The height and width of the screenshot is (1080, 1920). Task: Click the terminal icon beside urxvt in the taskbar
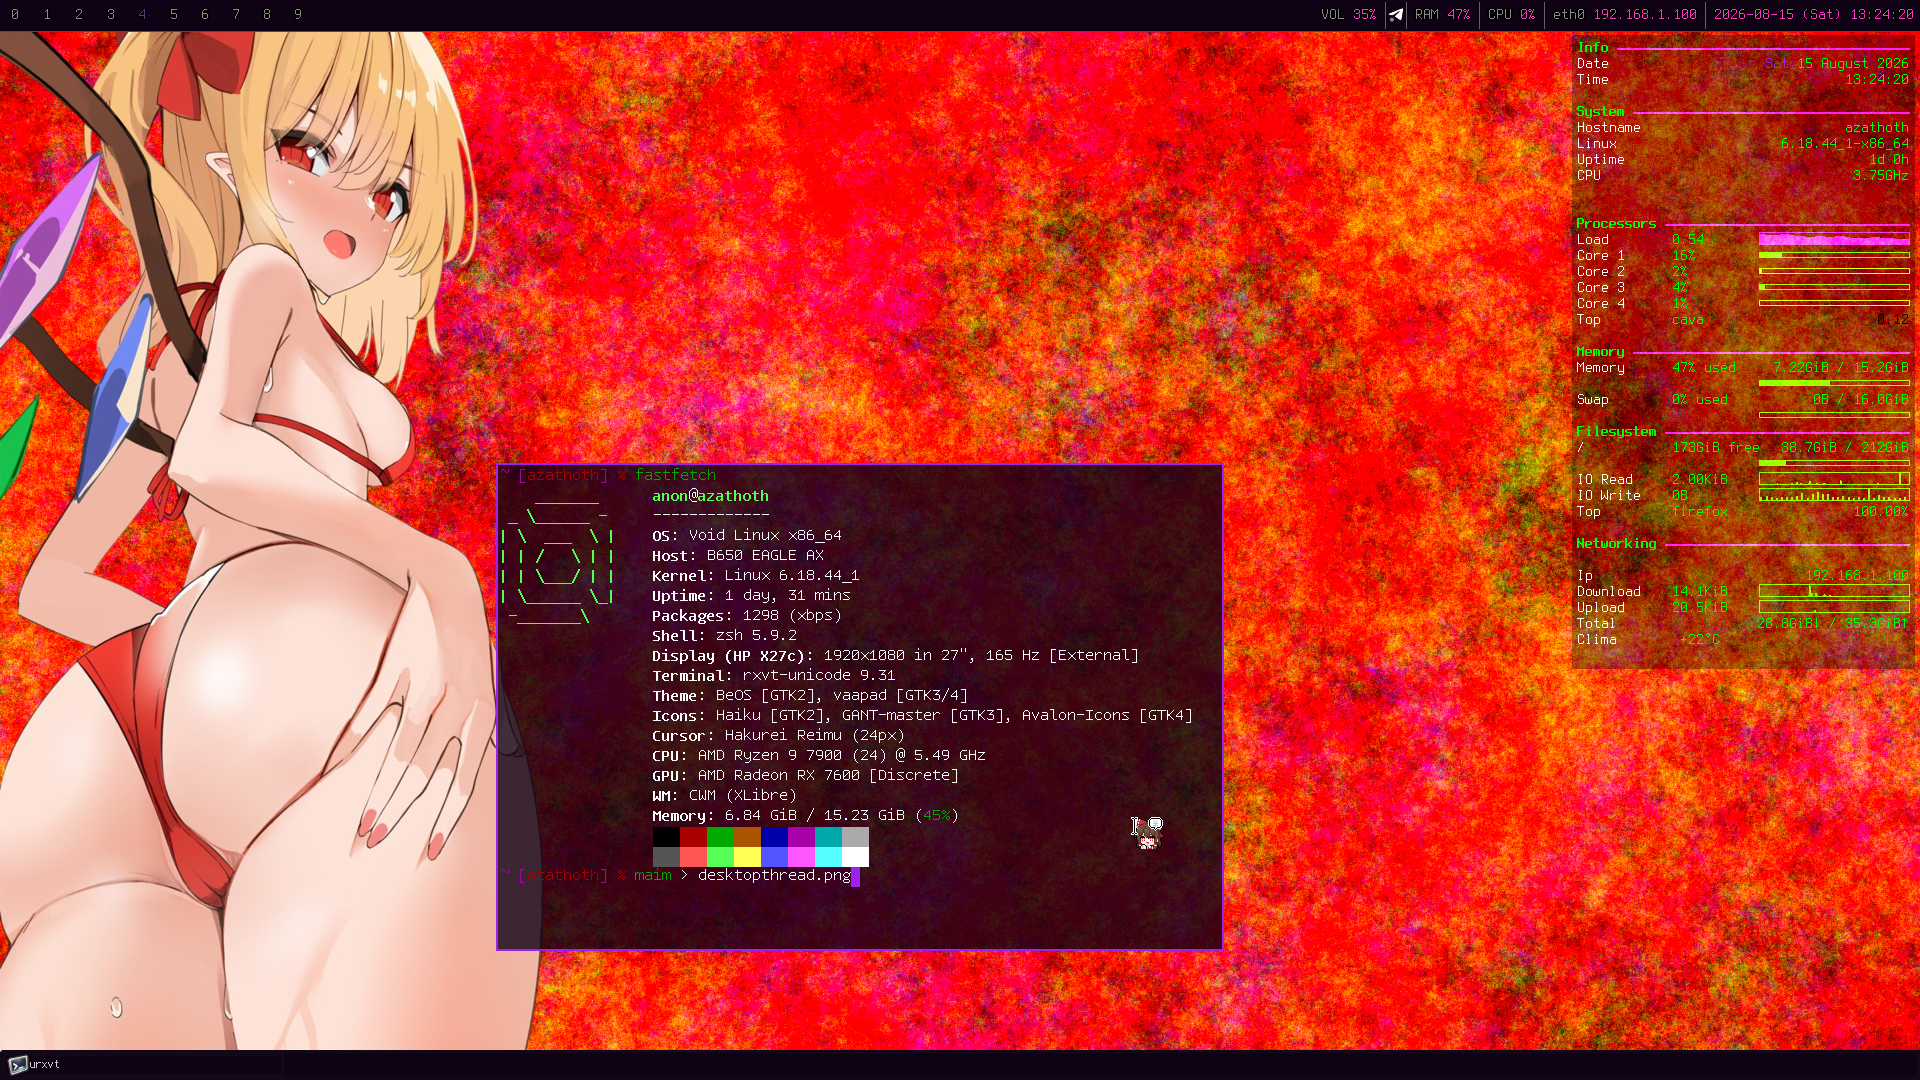click(17, 1065)
